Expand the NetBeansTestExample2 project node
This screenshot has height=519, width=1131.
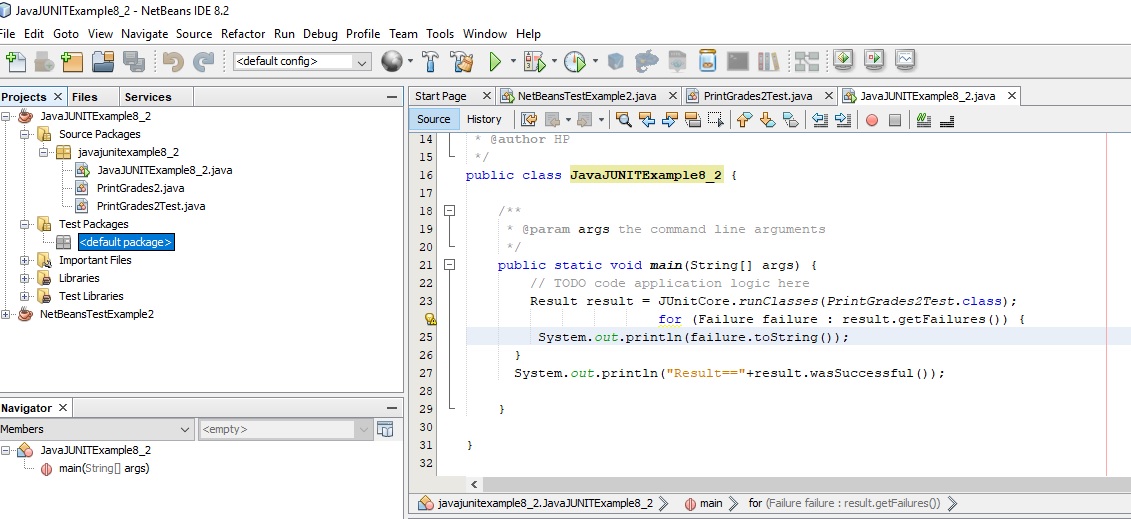(x=6, y=314)
